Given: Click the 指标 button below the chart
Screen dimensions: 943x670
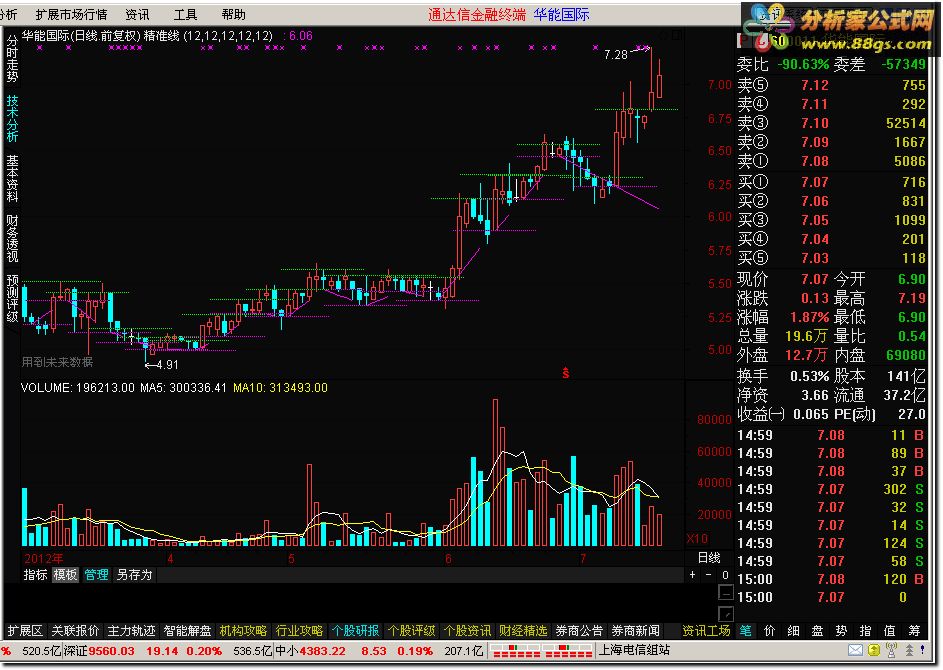Looking at the screenshot, I should (x=35, y=575).
